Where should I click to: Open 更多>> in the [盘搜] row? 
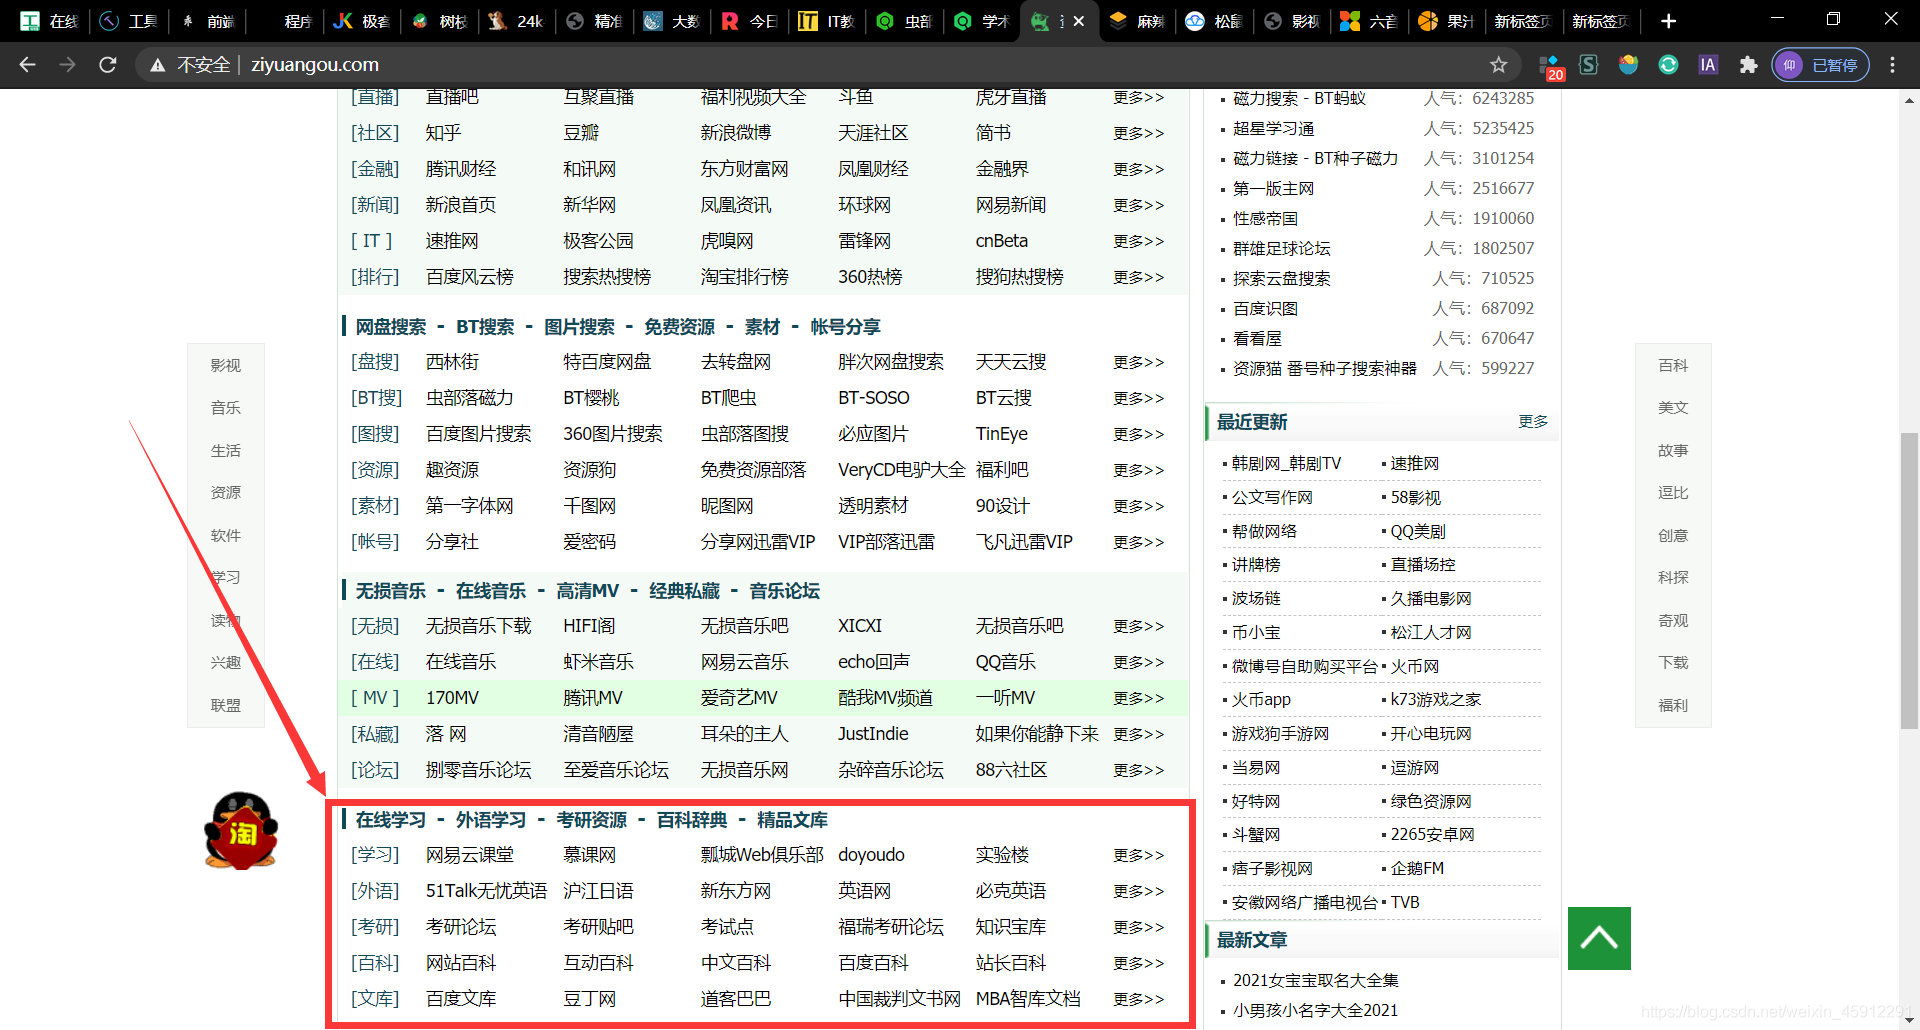tap(1139, 362)
